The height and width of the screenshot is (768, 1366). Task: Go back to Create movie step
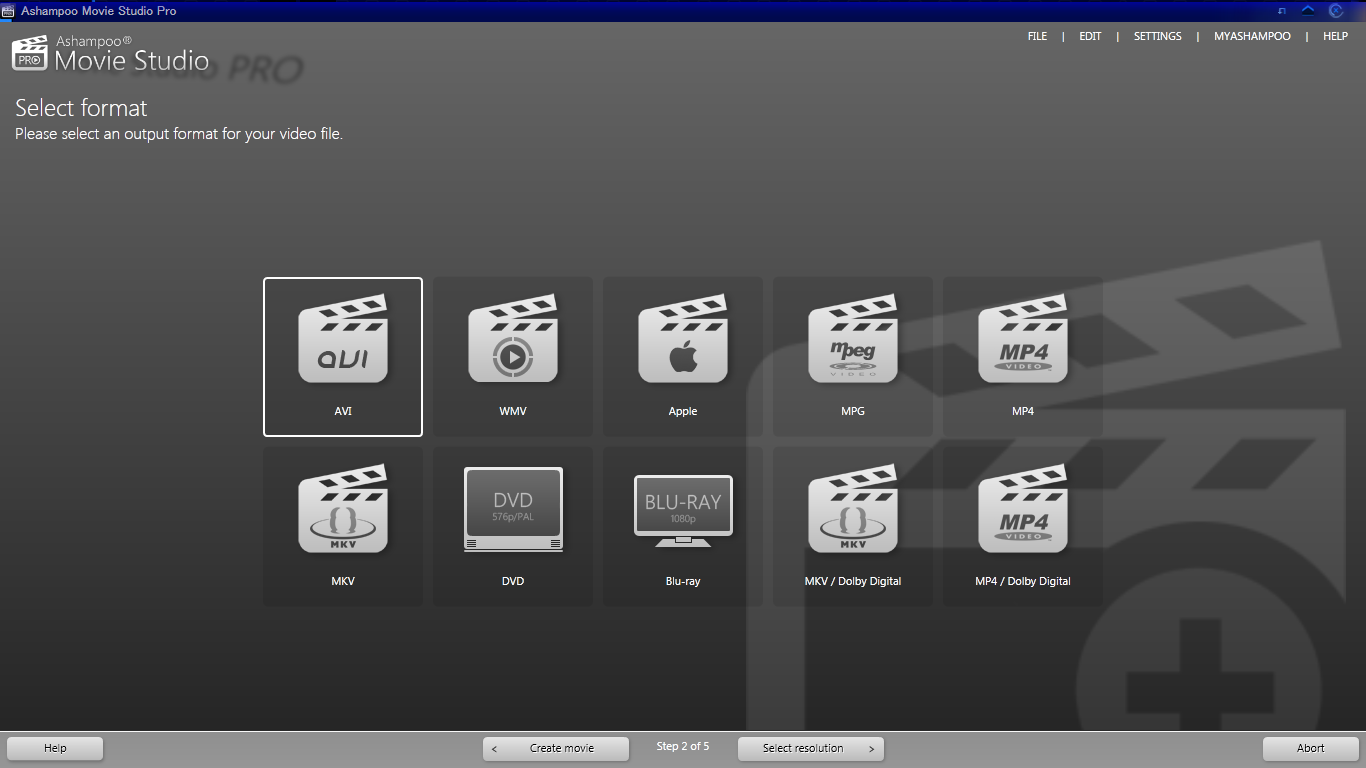556,748
